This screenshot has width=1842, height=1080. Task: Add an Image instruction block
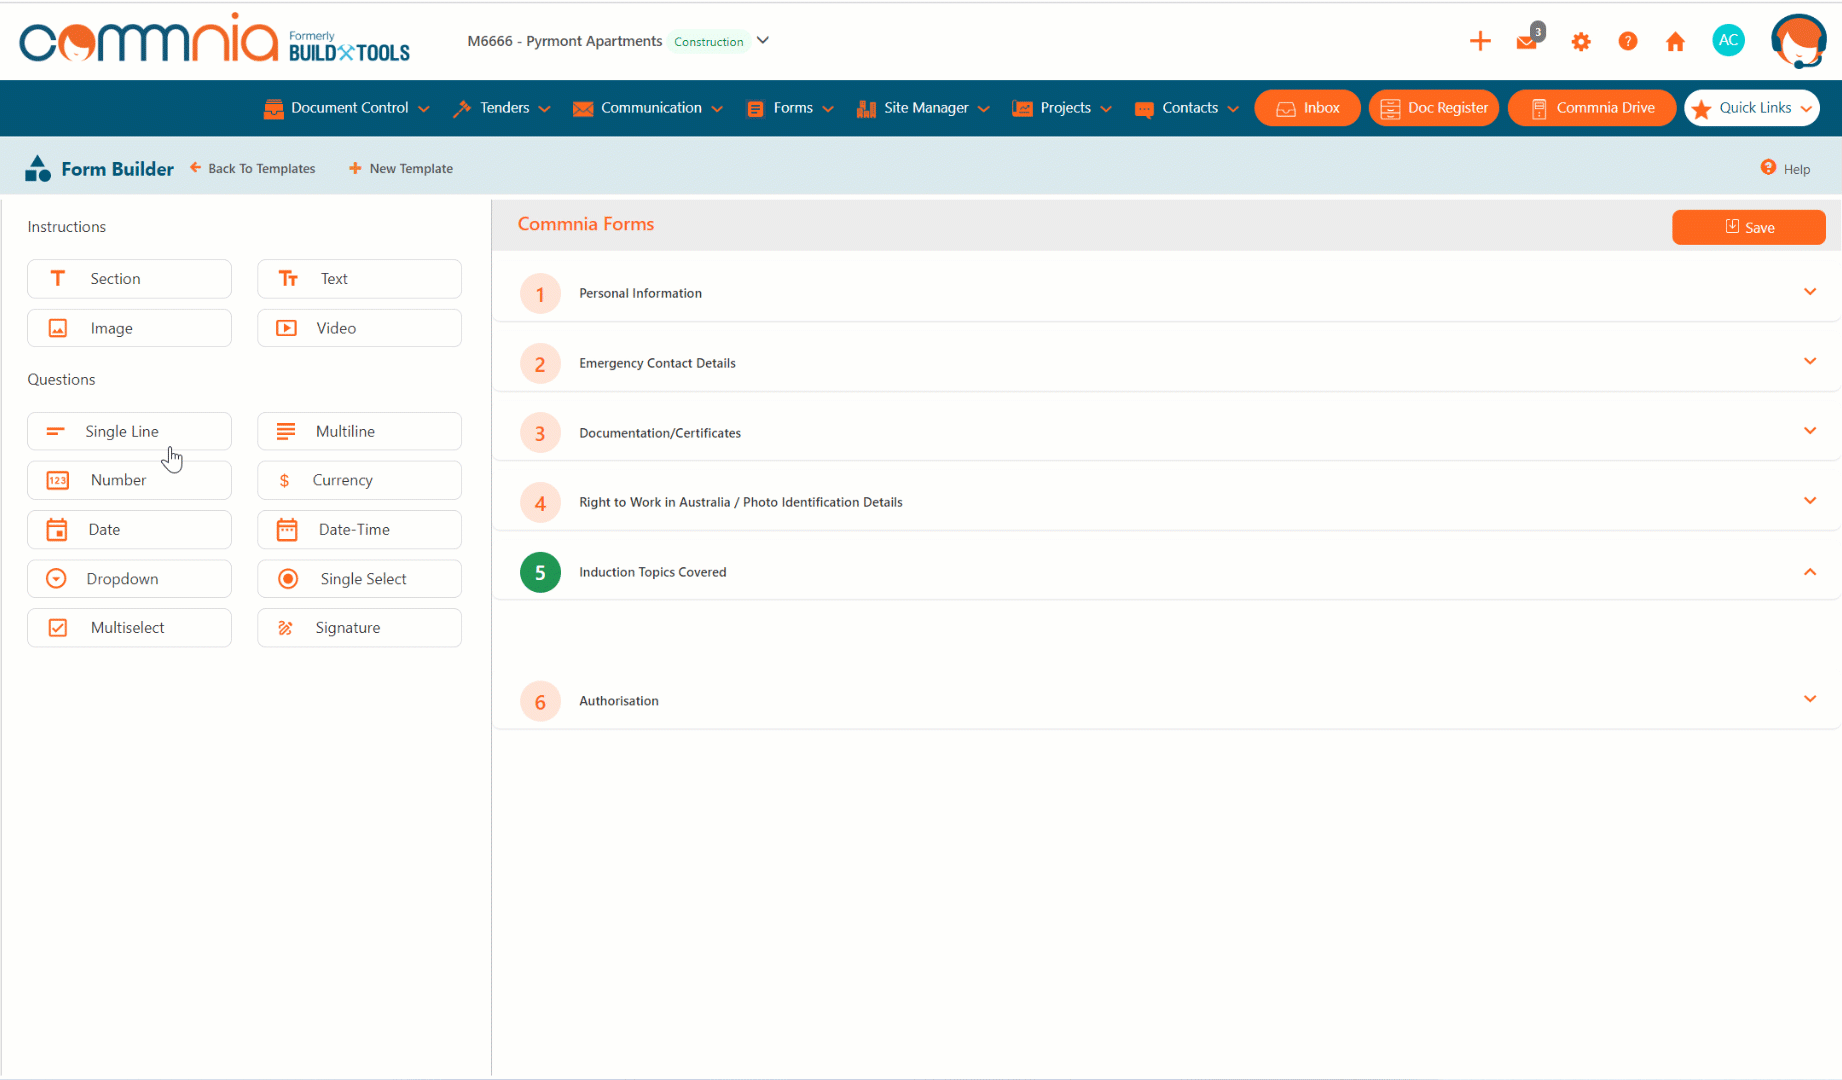click(x=129, y=327)
